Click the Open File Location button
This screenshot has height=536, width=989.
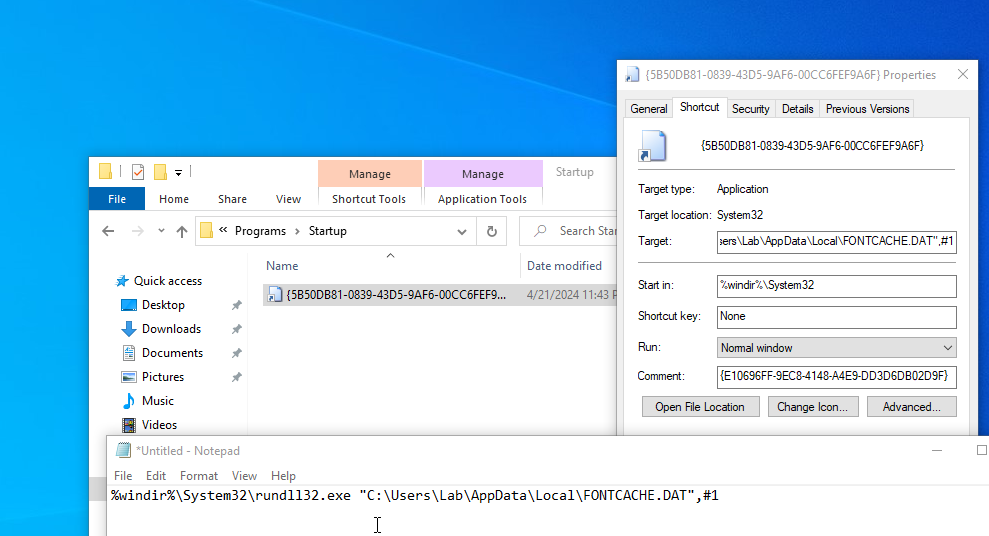click(700, 407)
